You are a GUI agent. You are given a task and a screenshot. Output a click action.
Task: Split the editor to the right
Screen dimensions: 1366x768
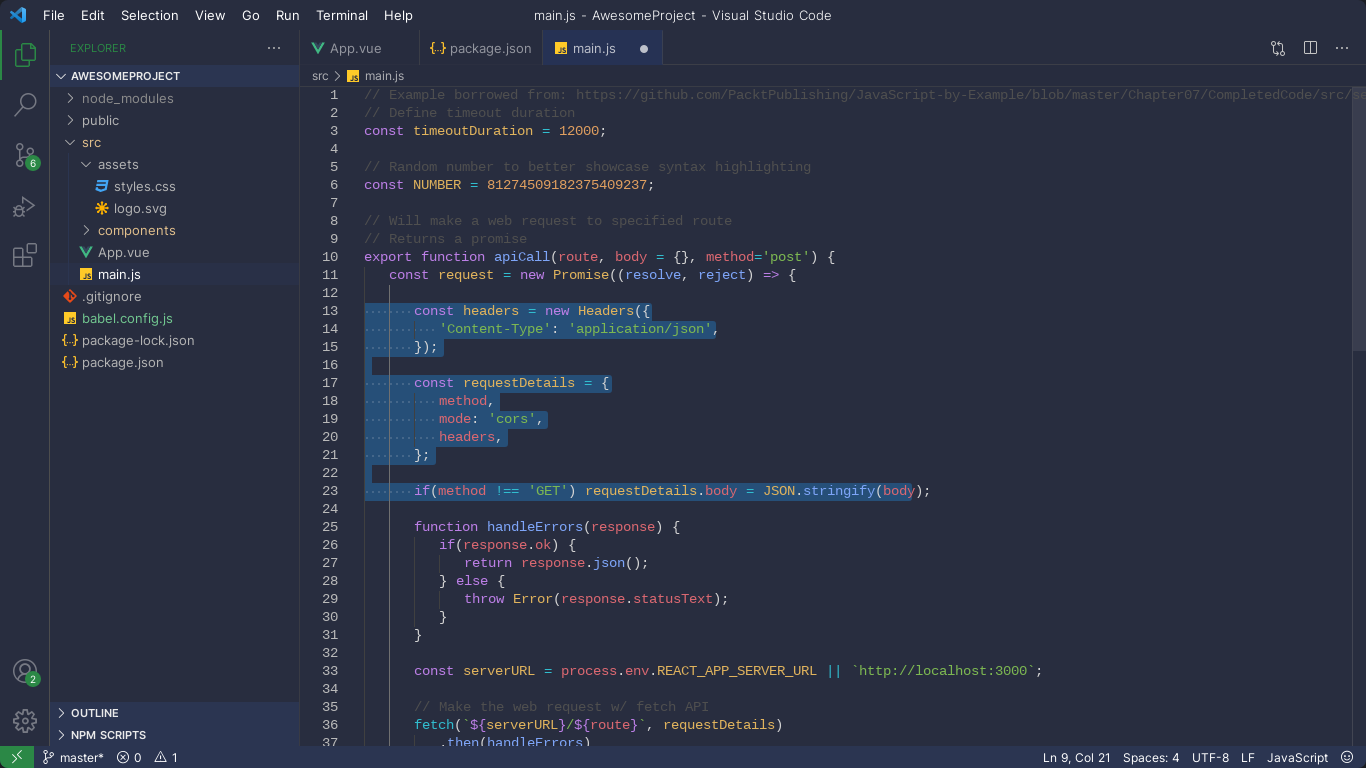point(1311,48)
